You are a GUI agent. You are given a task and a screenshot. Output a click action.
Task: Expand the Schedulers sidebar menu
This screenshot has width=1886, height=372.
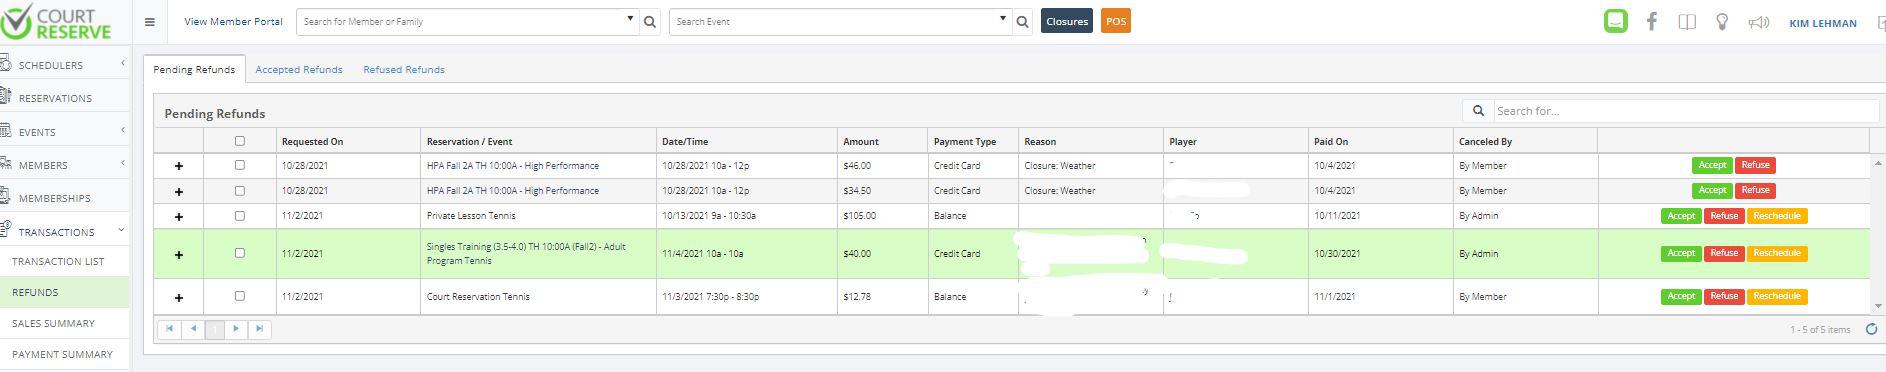[x=64, y=65]
